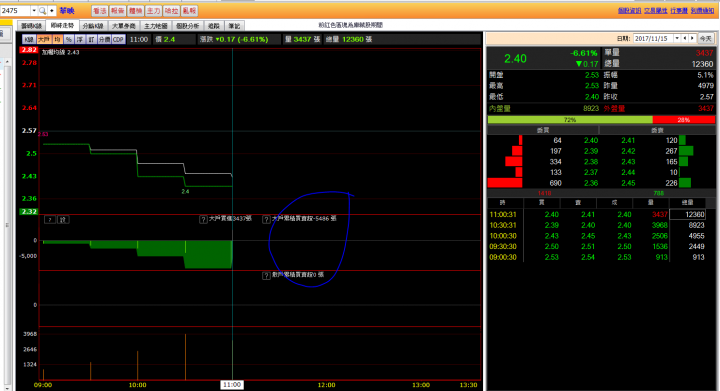Click the green-red 72%/28% volume ratio bar
This screenshot has width=720, height=391.
(x=601, y=120)
